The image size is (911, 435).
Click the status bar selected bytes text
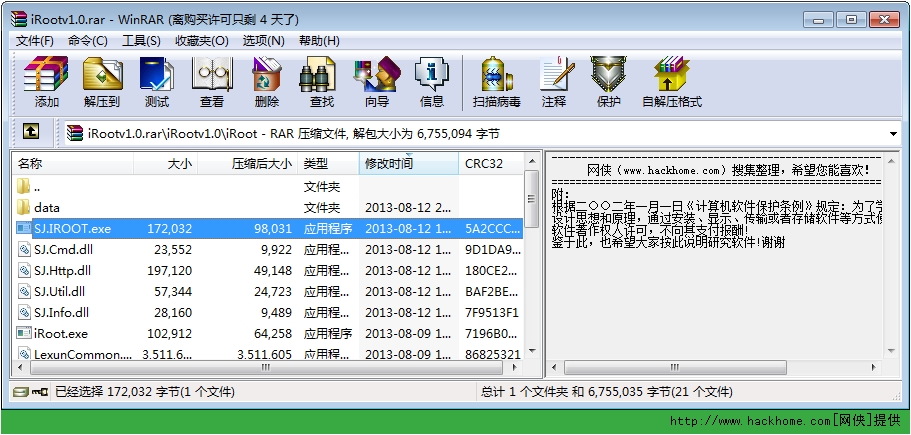point(145,392)
